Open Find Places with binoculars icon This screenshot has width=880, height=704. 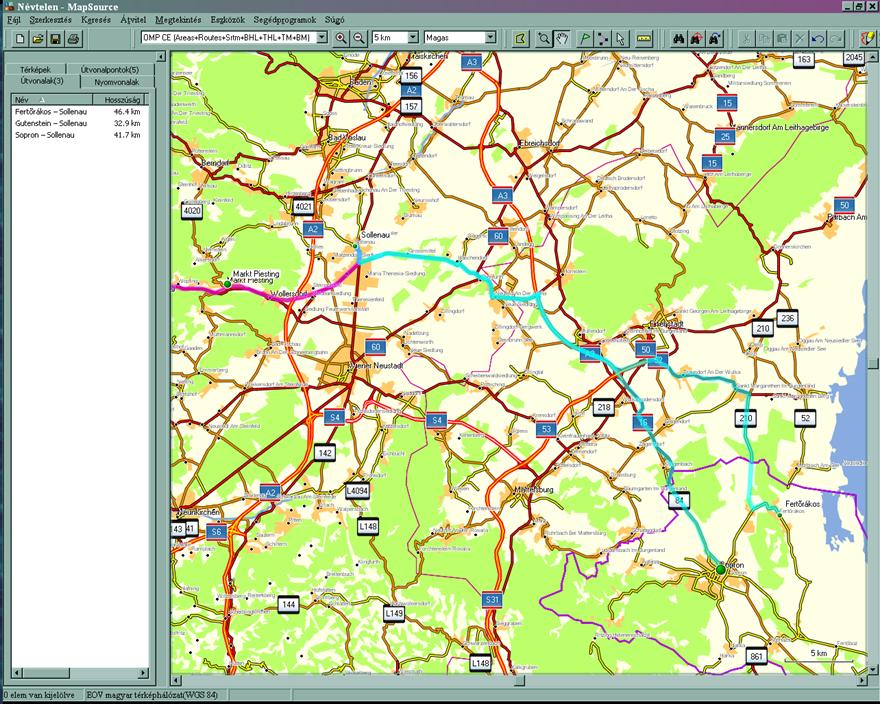click(x=679, y=38)
